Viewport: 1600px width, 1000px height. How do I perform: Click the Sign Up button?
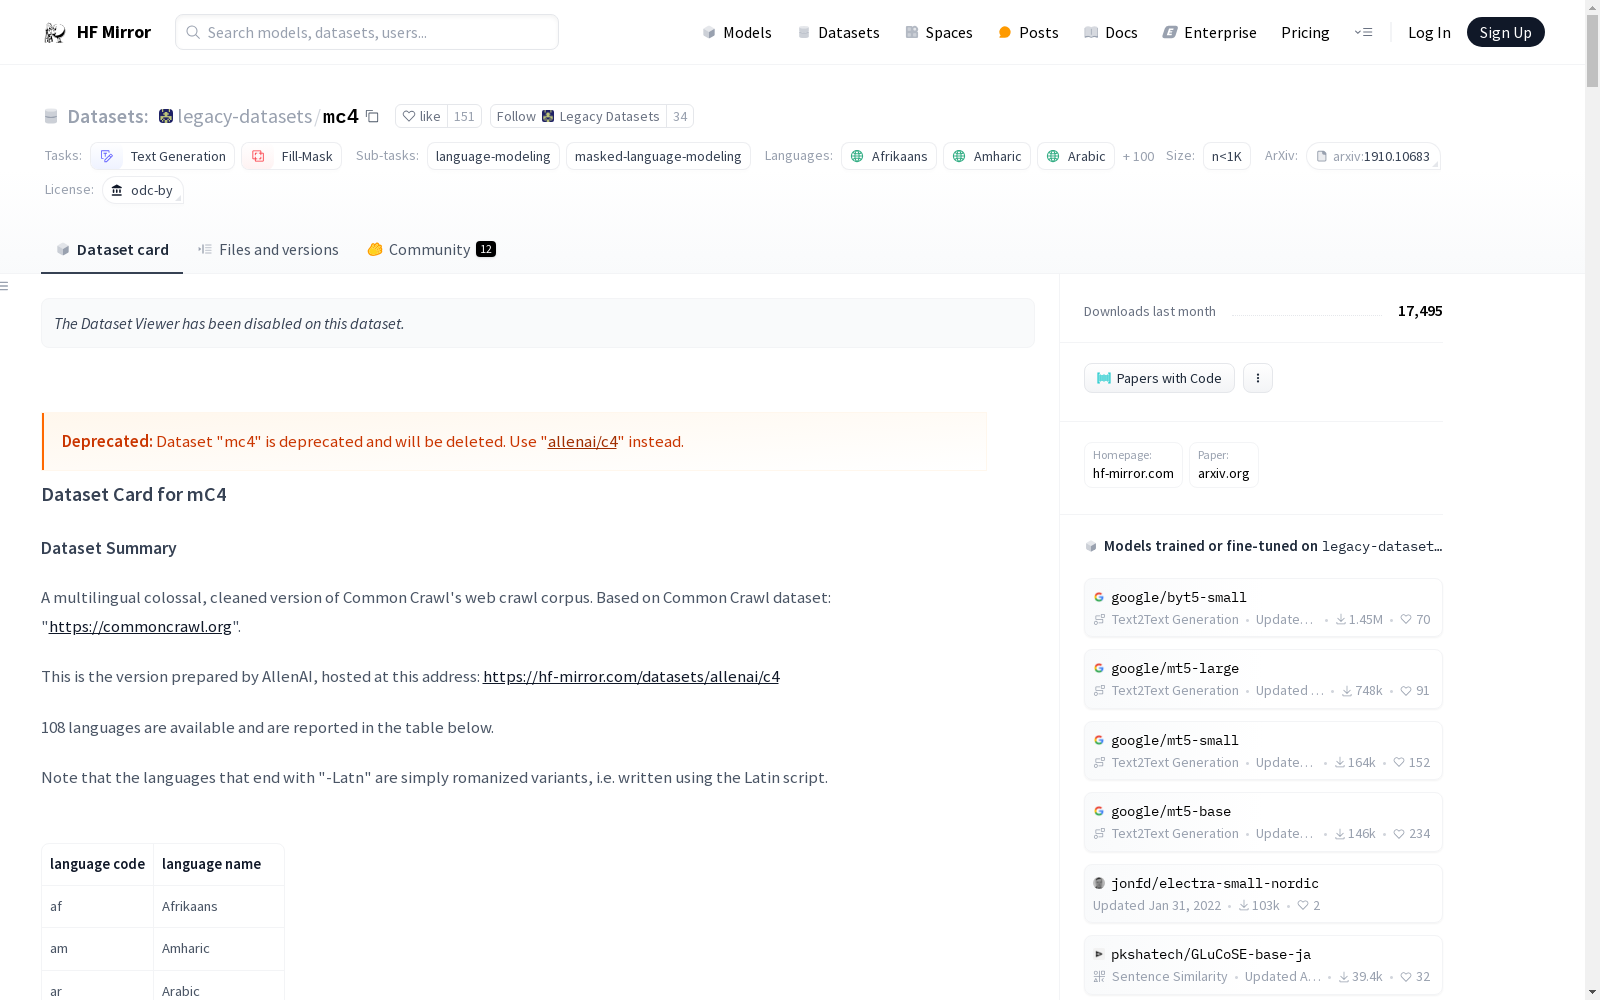point(1505,32)
